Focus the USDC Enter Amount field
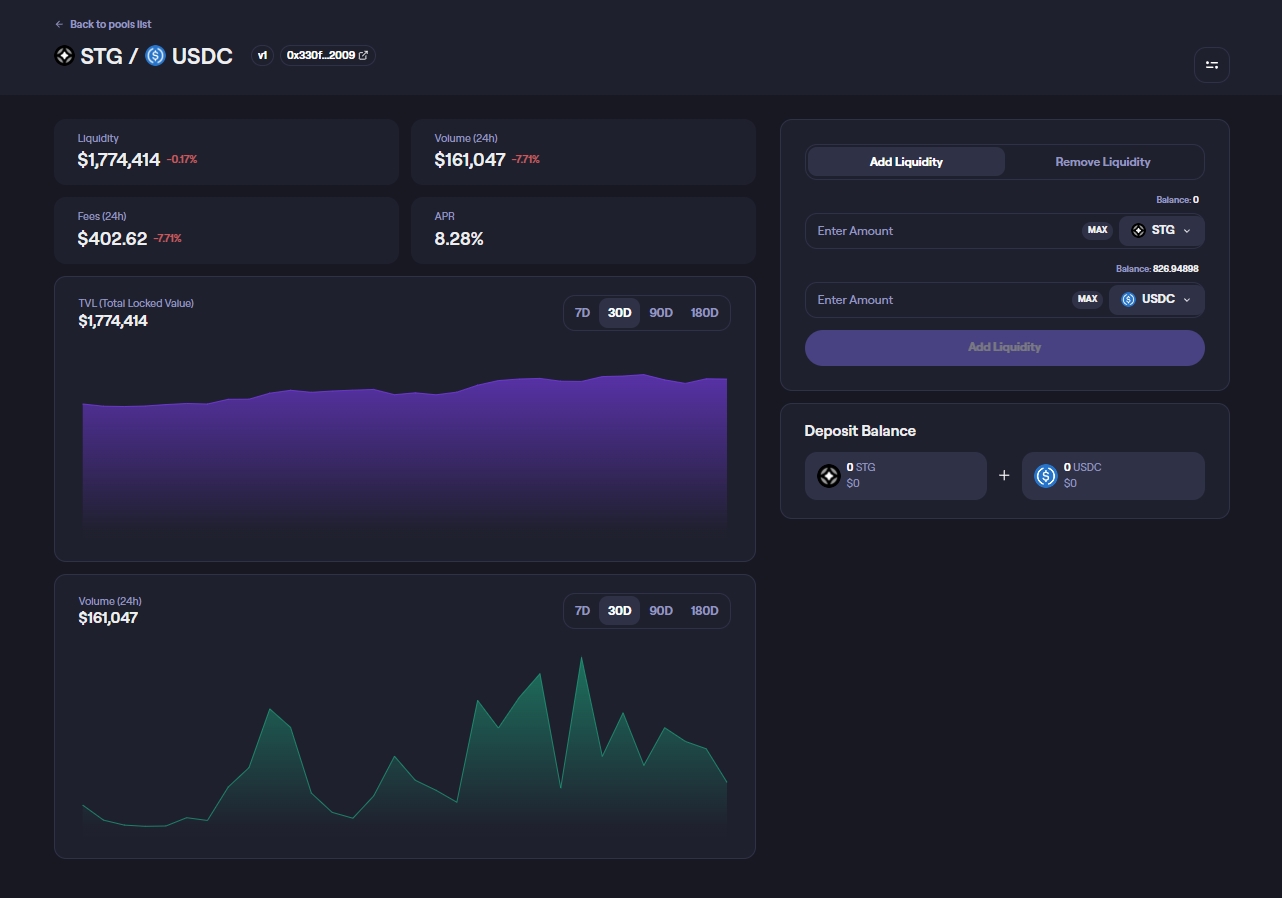1282x898 pixels. point(935,300)
